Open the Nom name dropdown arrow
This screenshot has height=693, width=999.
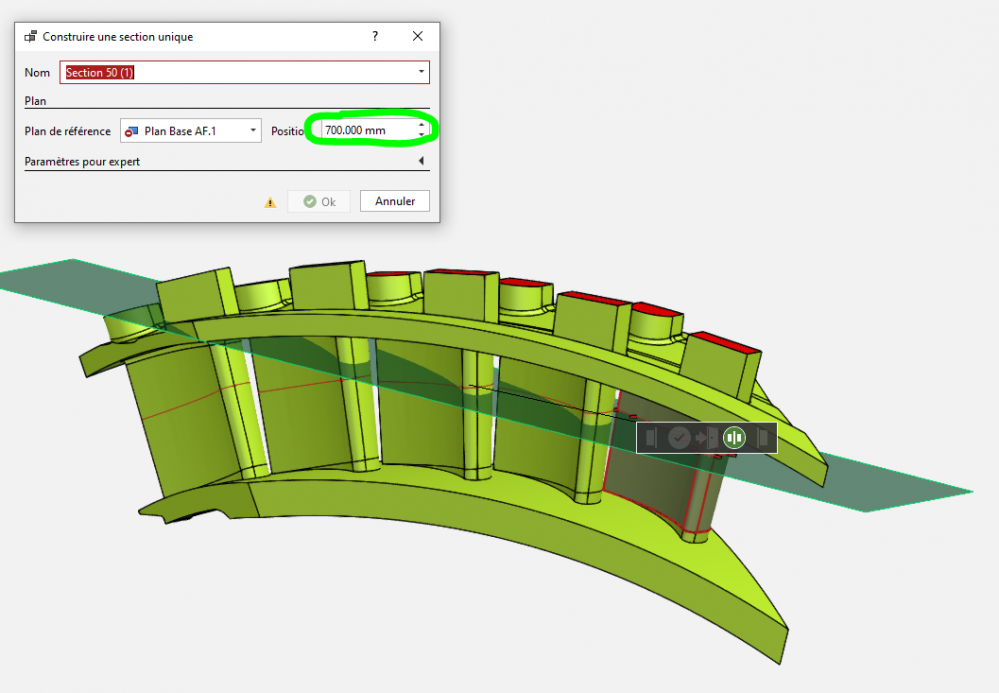click(421, 72)
